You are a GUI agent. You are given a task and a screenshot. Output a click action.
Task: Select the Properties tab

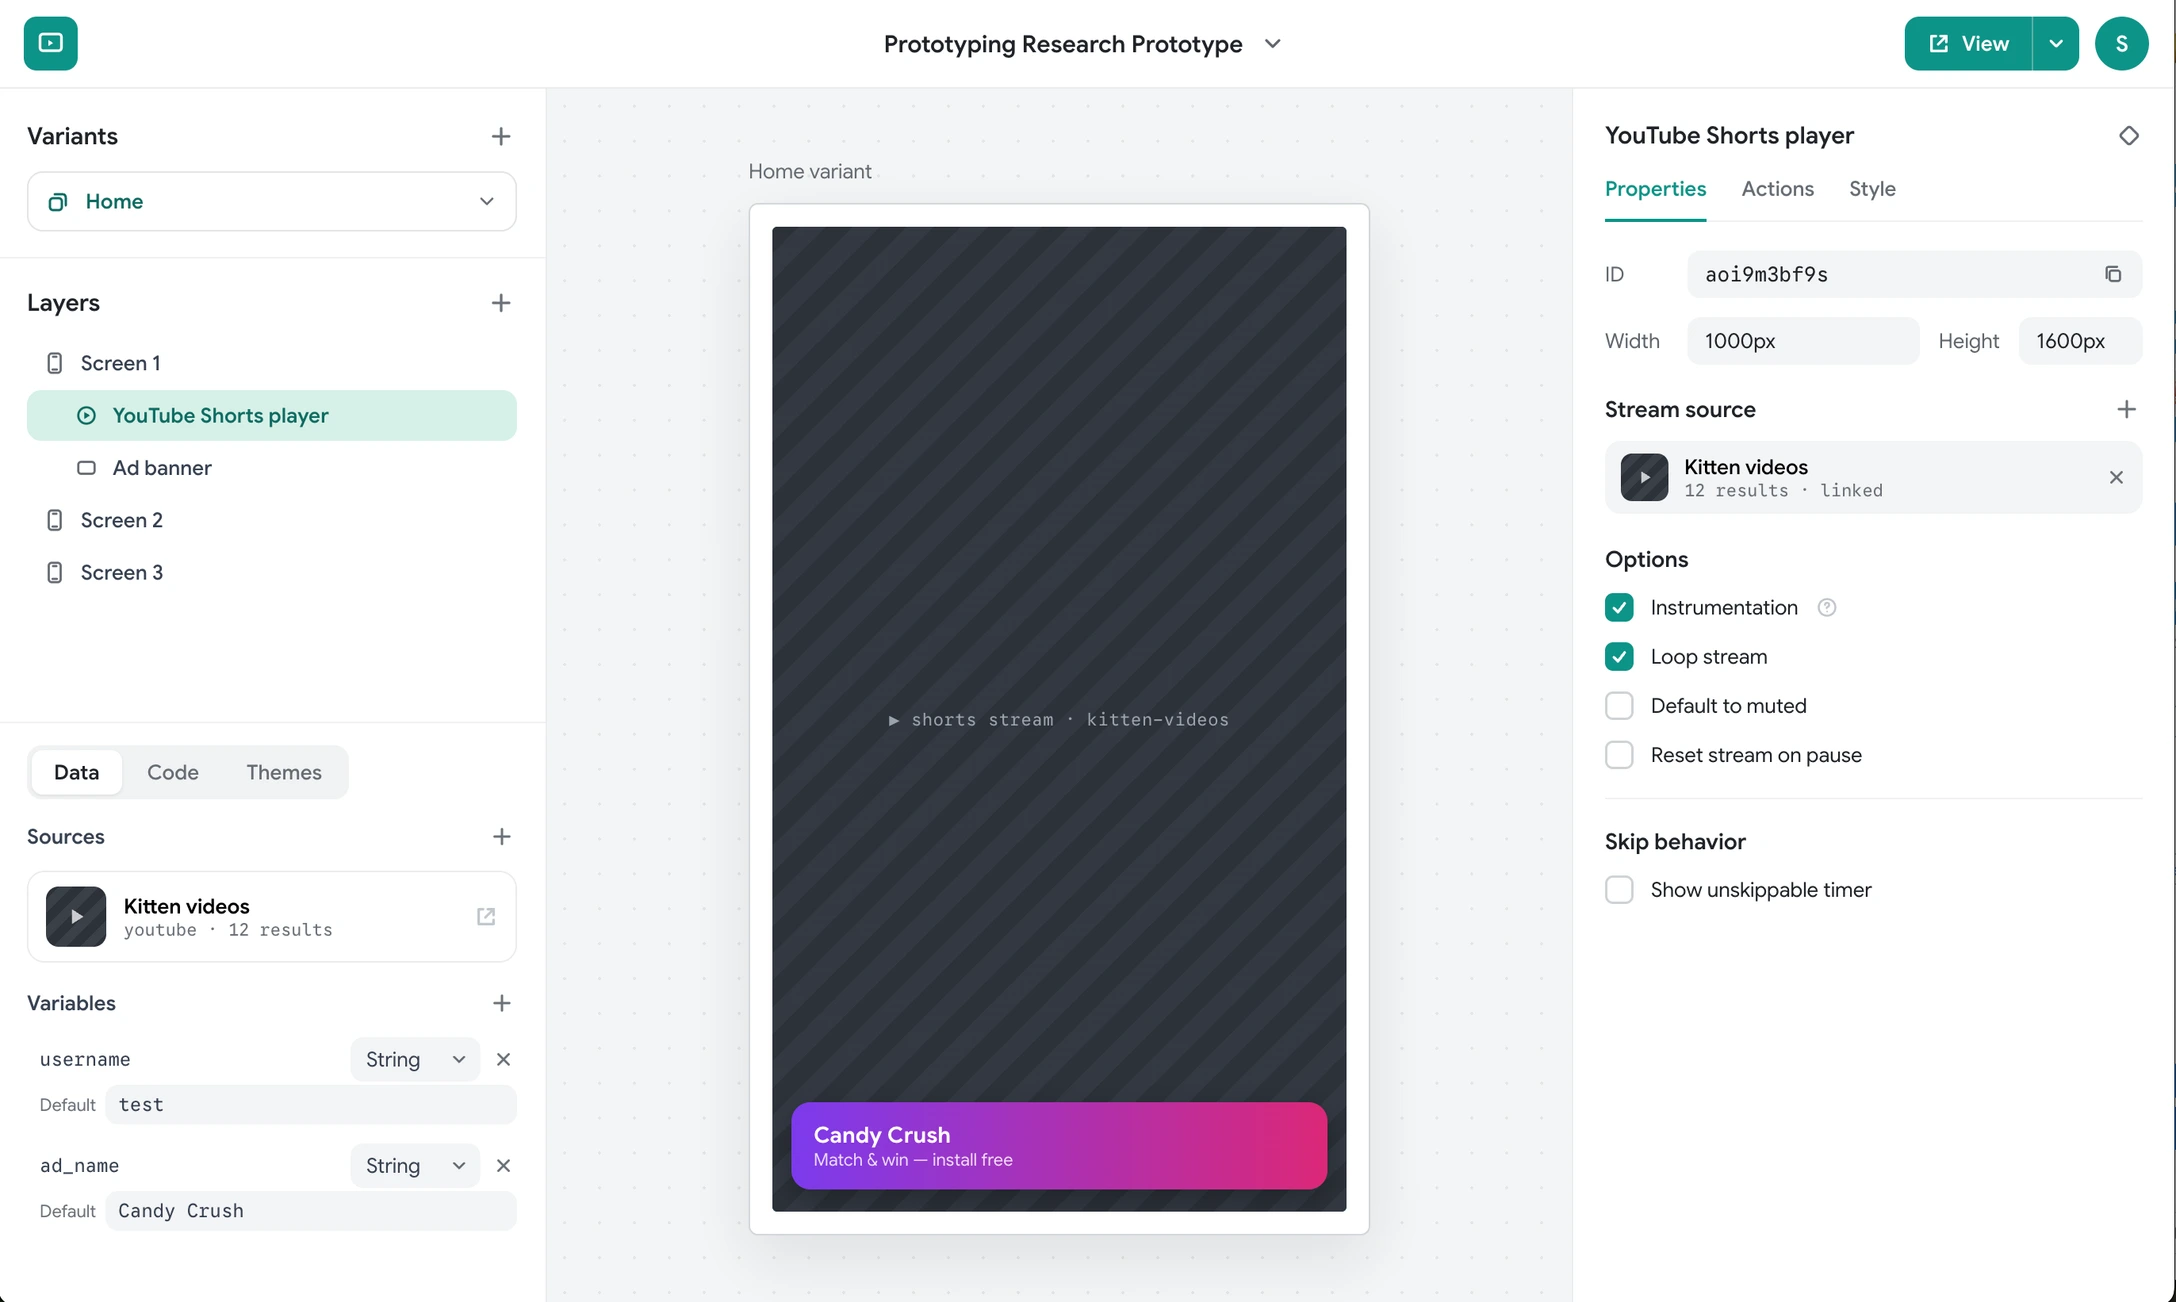click(1655, 189)
